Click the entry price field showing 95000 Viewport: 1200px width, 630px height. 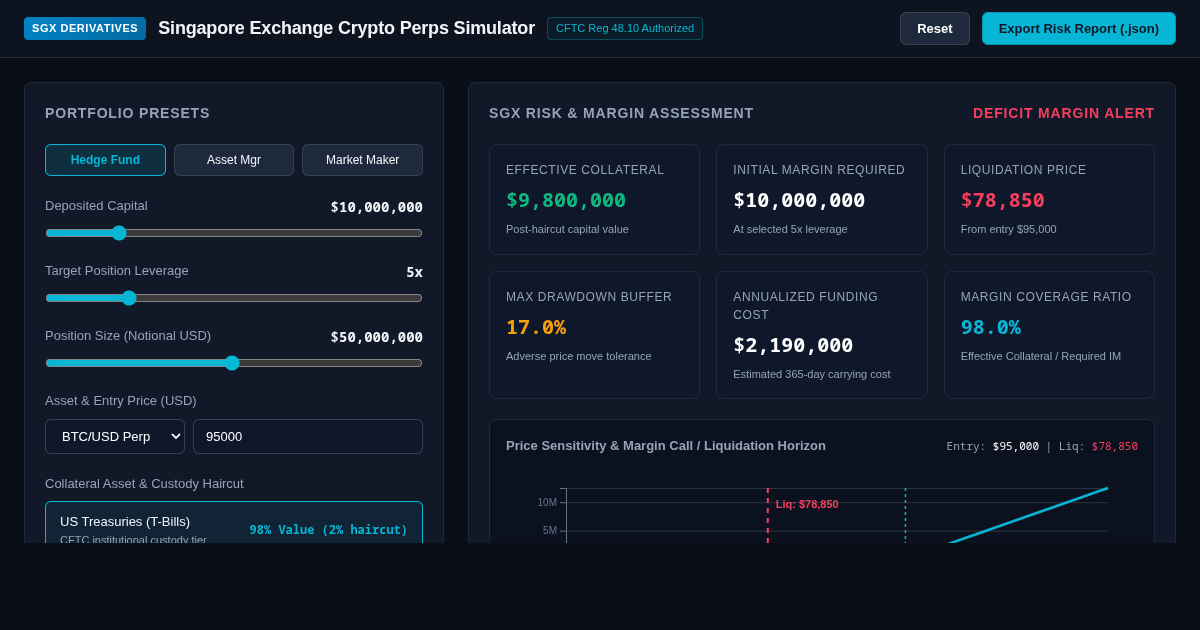pyautogui.click(x=308, y=436)
